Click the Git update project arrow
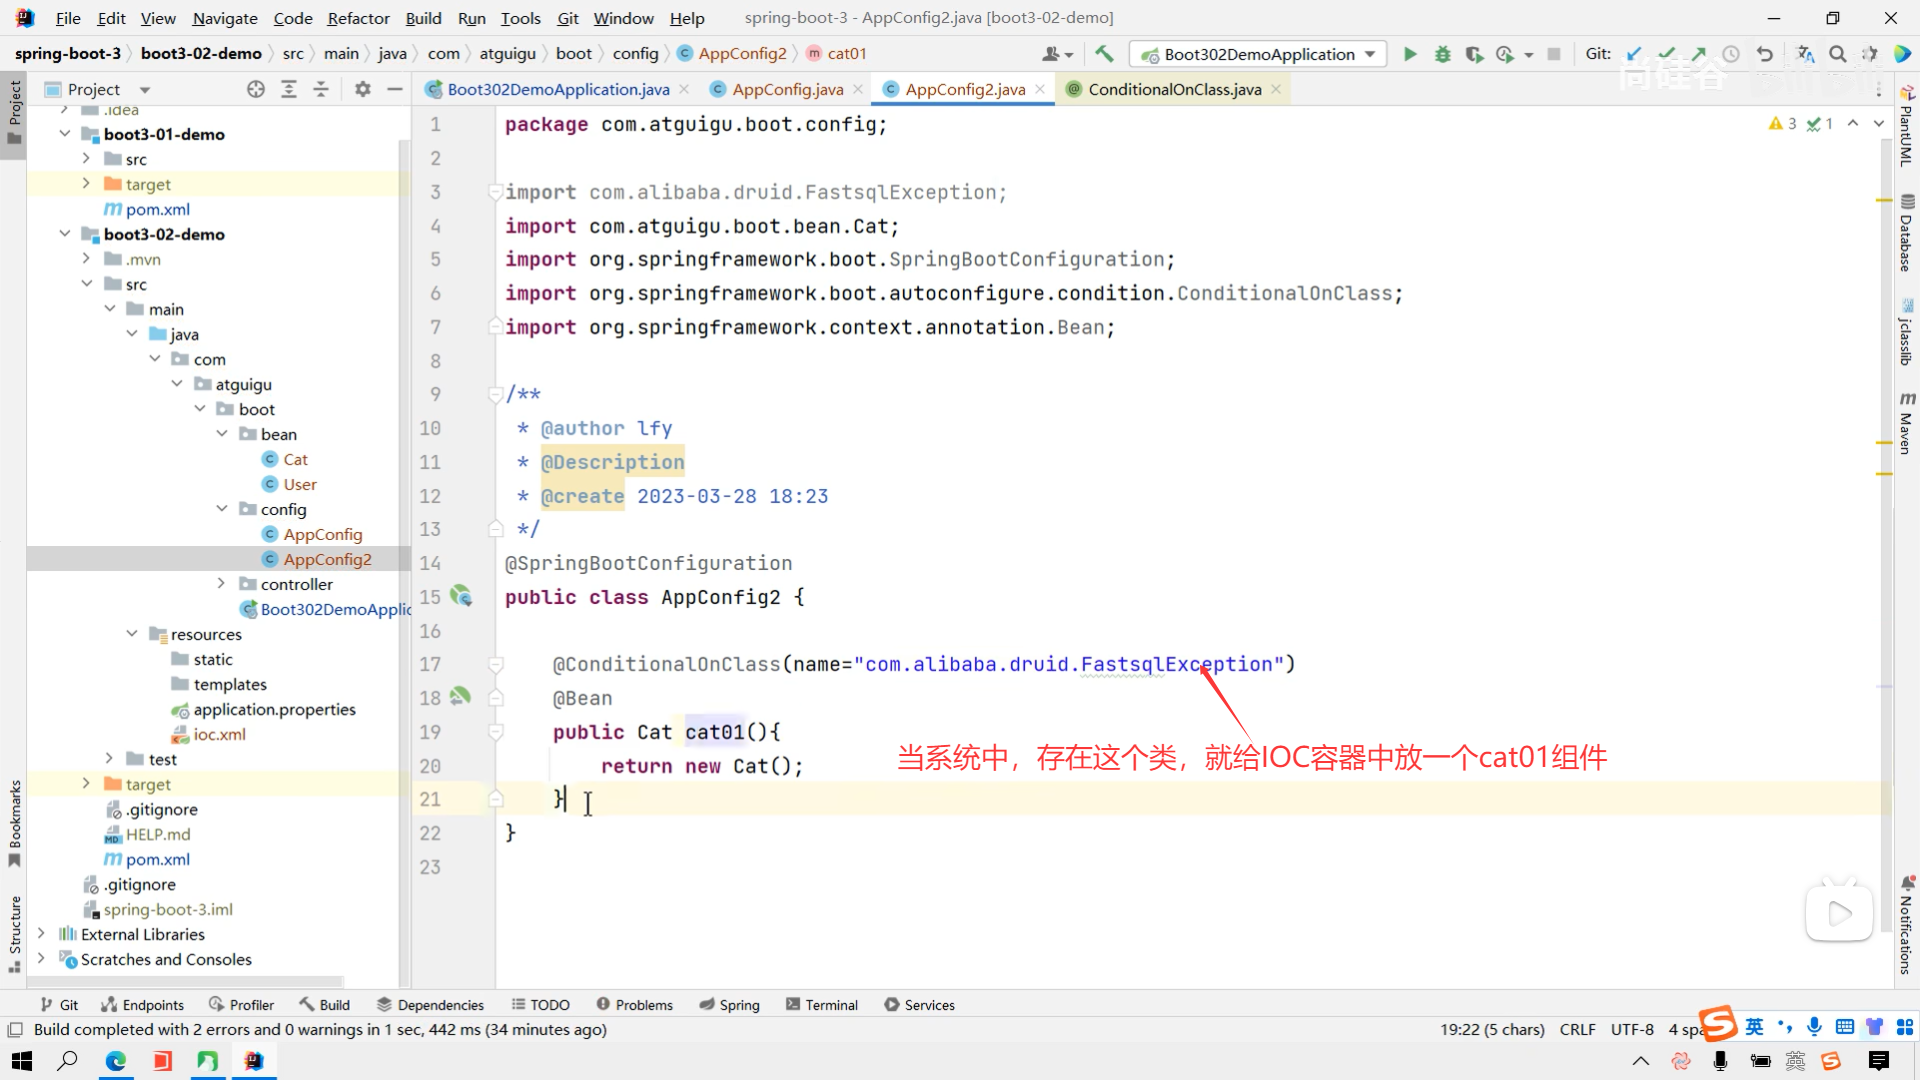 1634,54
